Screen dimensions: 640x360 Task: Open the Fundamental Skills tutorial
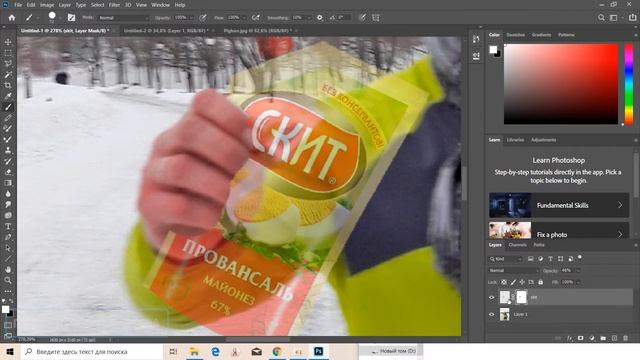point(559,205)
